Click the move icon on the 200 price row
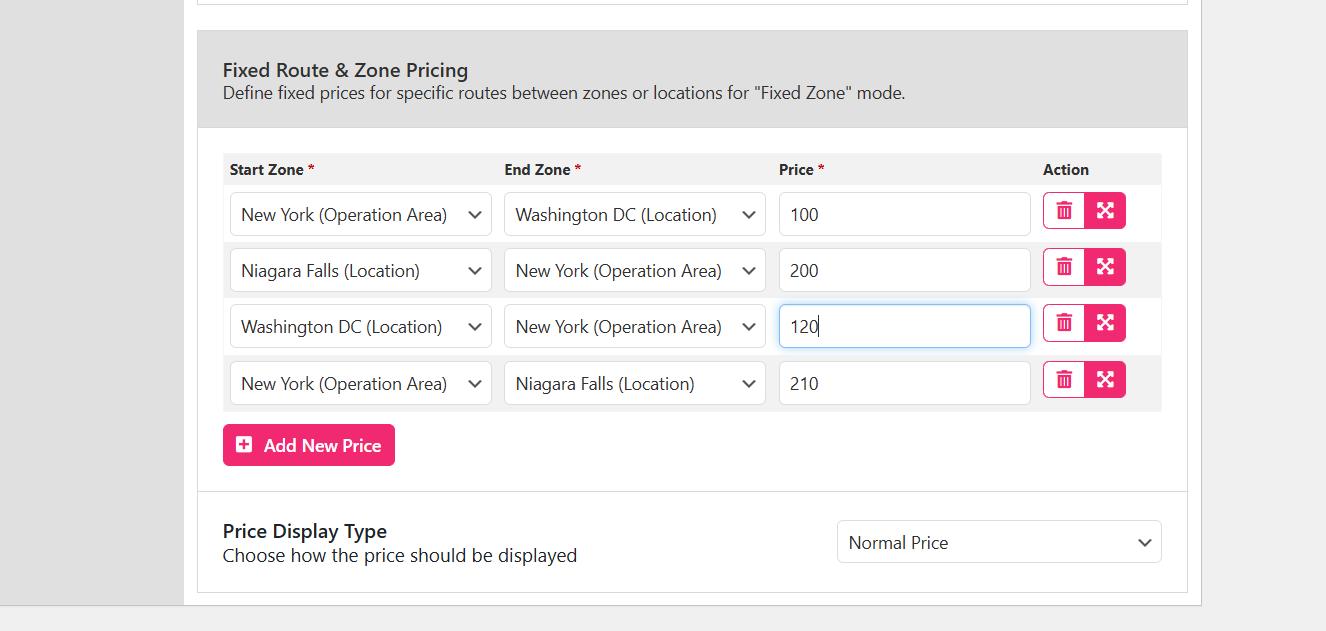Viewport: 1326px width, 631px height. (x=1105, y=267)
